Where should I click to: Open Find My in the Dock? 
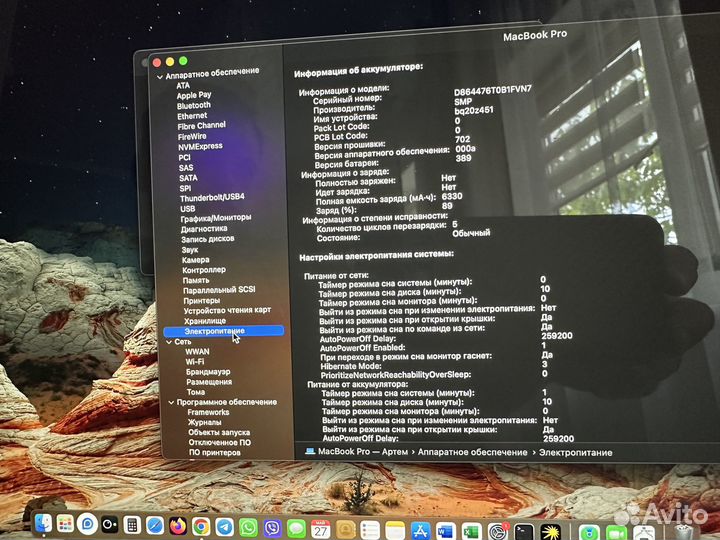click(589, 533)
